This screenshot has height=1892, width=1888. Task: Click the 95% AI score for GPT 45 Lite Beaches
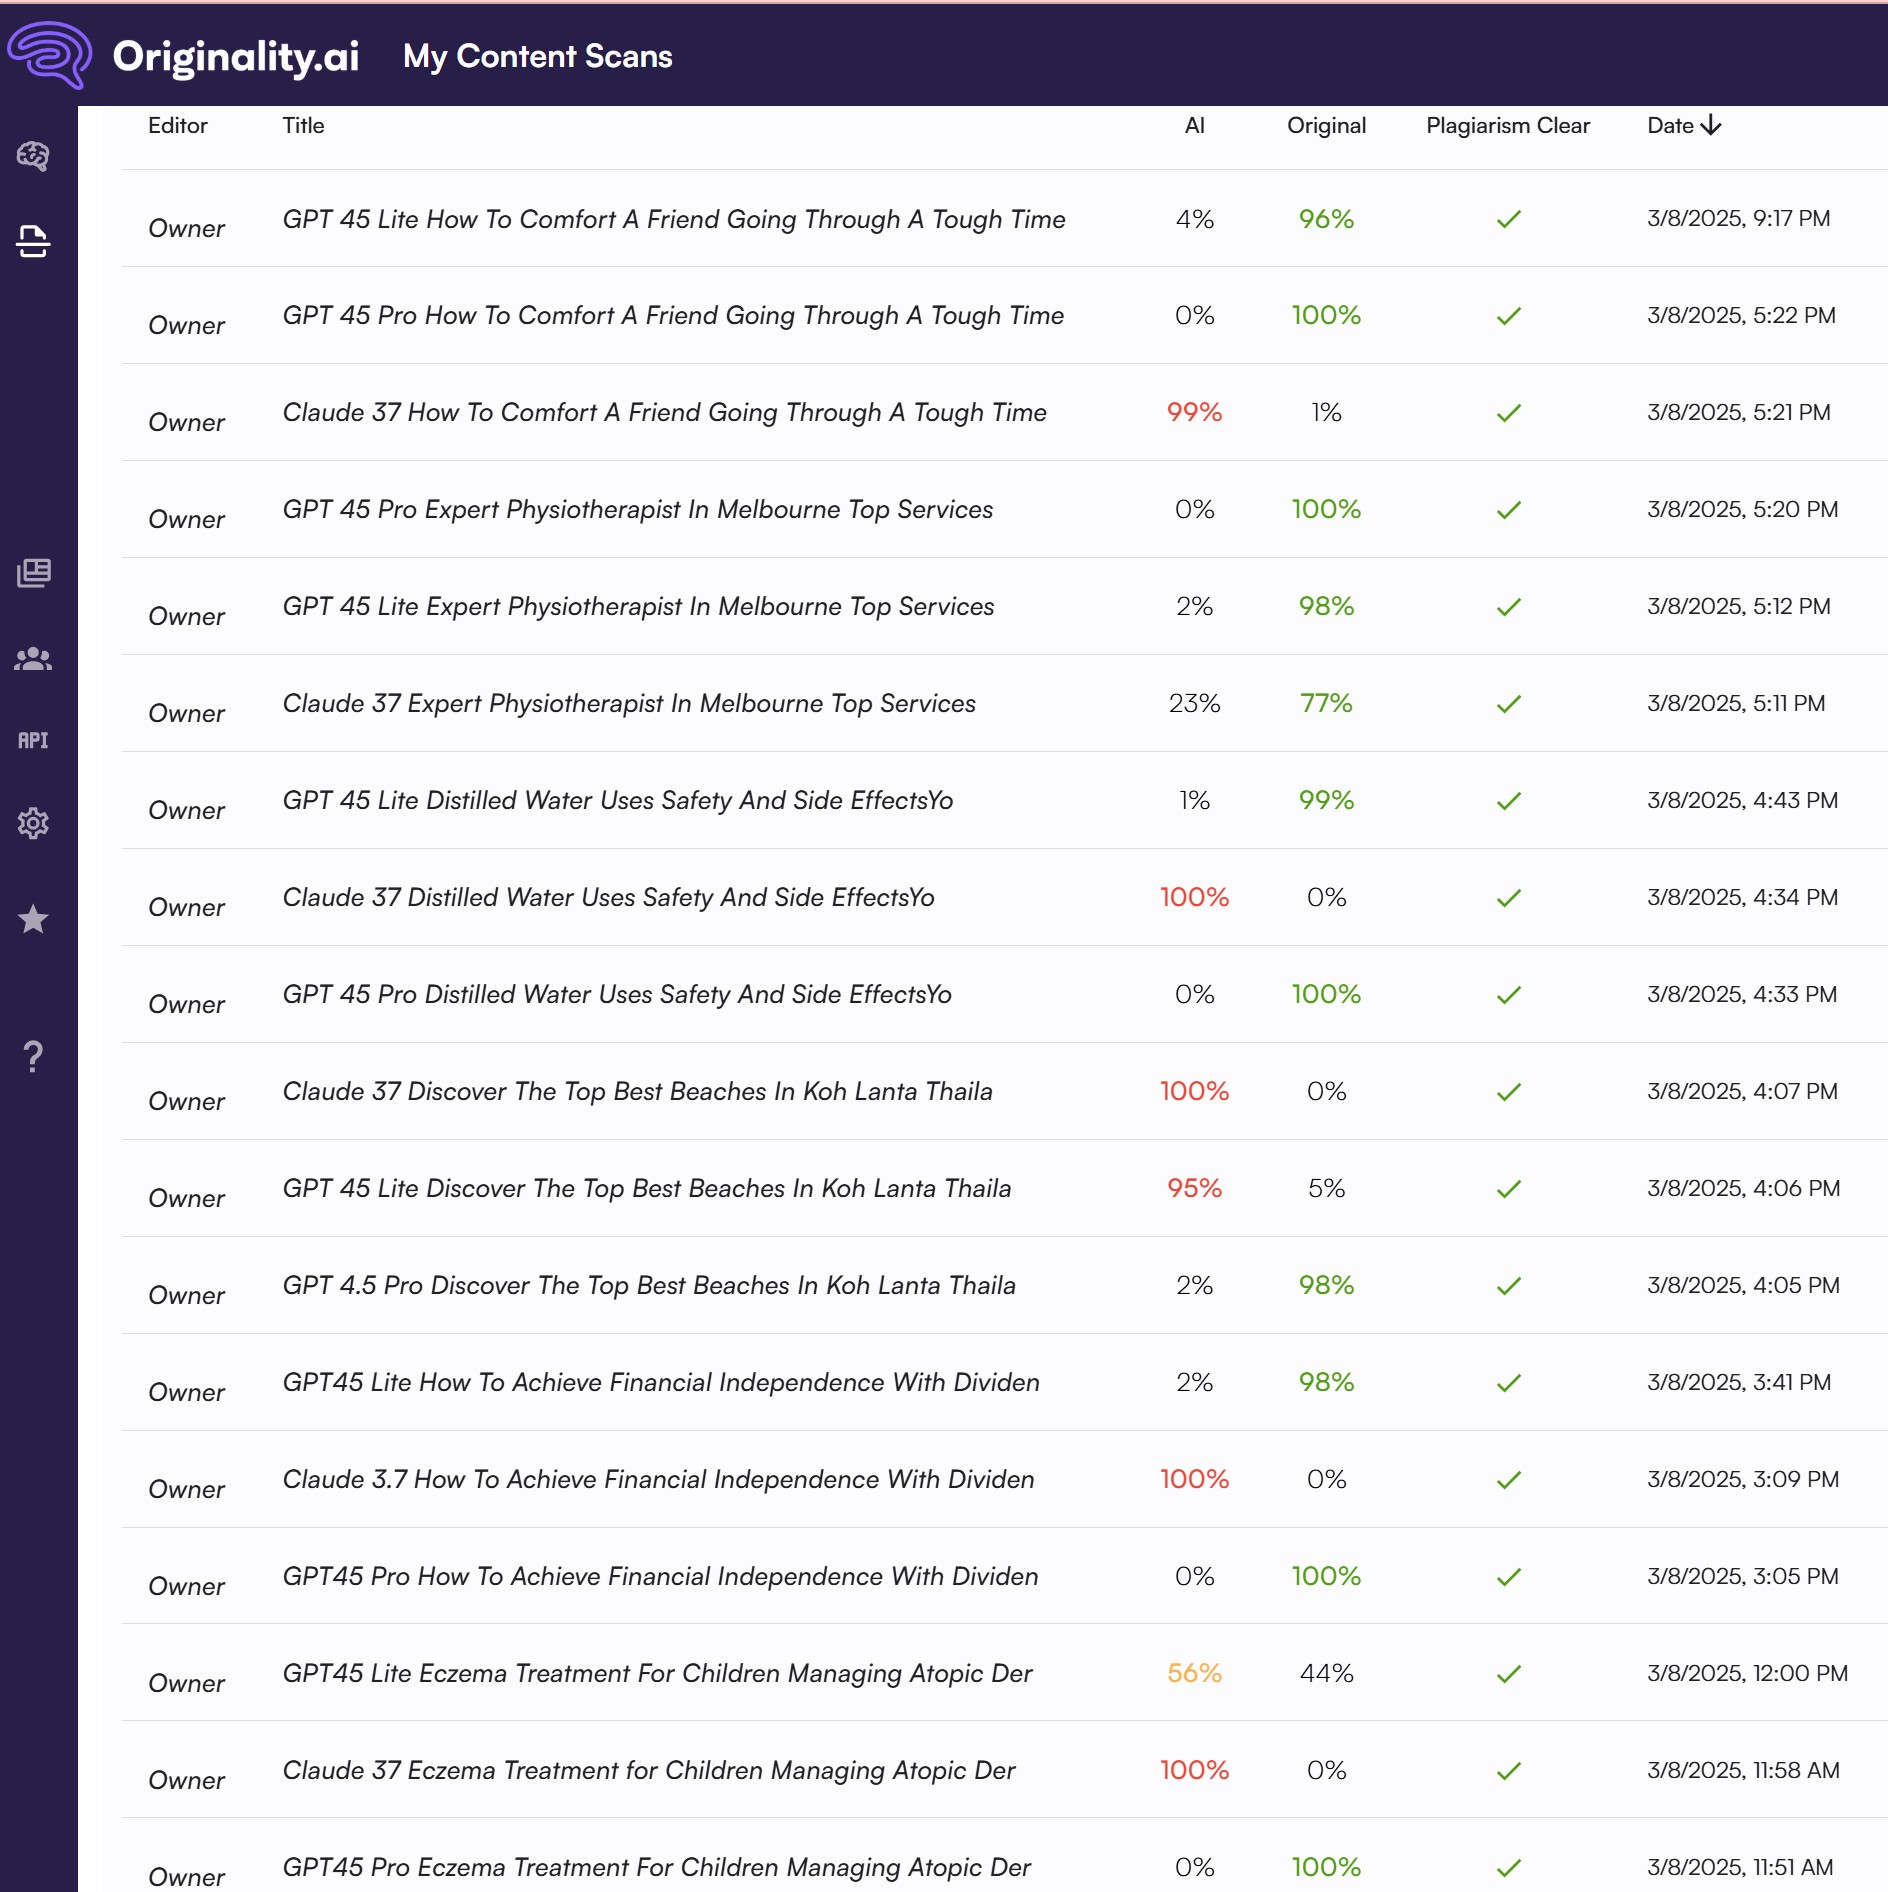[1194, 1188]
